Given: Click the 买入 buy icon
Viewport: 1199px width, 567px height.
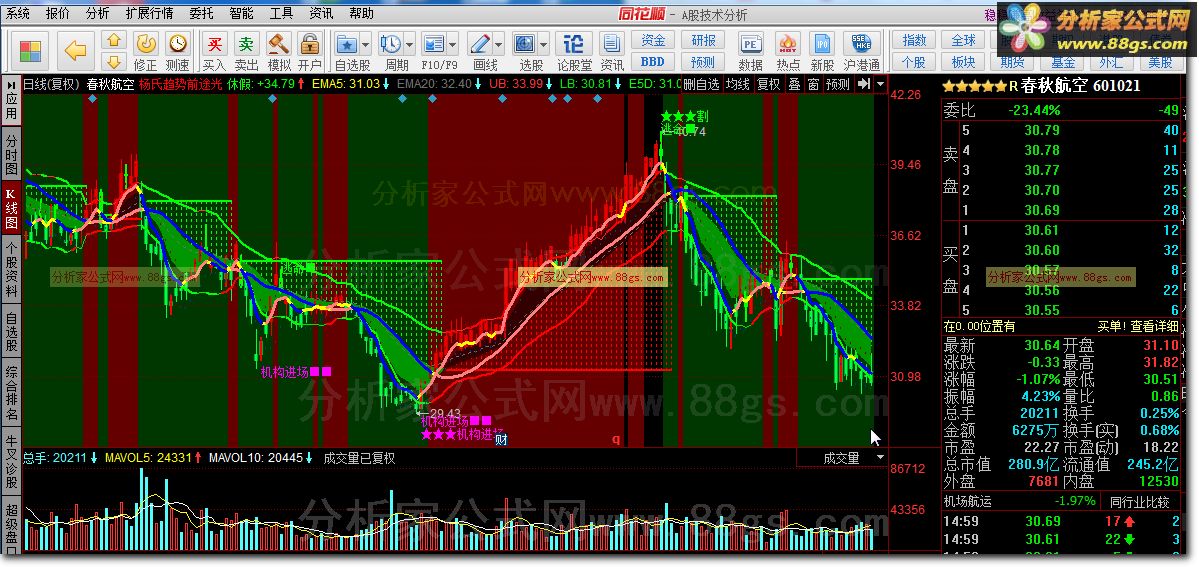Looking at the screenshot, I should (215, 51).
